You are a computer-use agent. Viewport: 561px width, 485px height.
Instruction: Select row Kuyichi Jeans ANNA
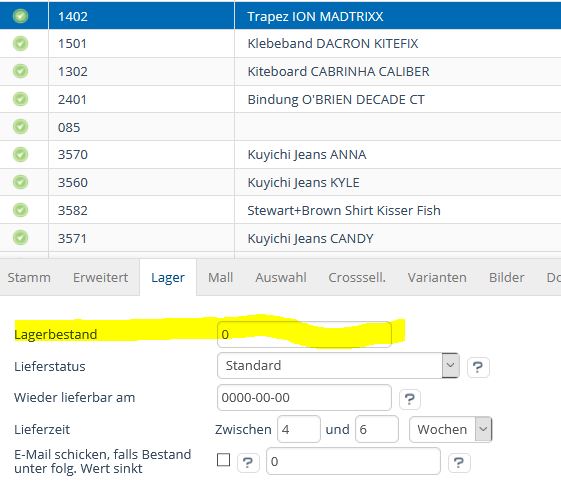point(280,155)
